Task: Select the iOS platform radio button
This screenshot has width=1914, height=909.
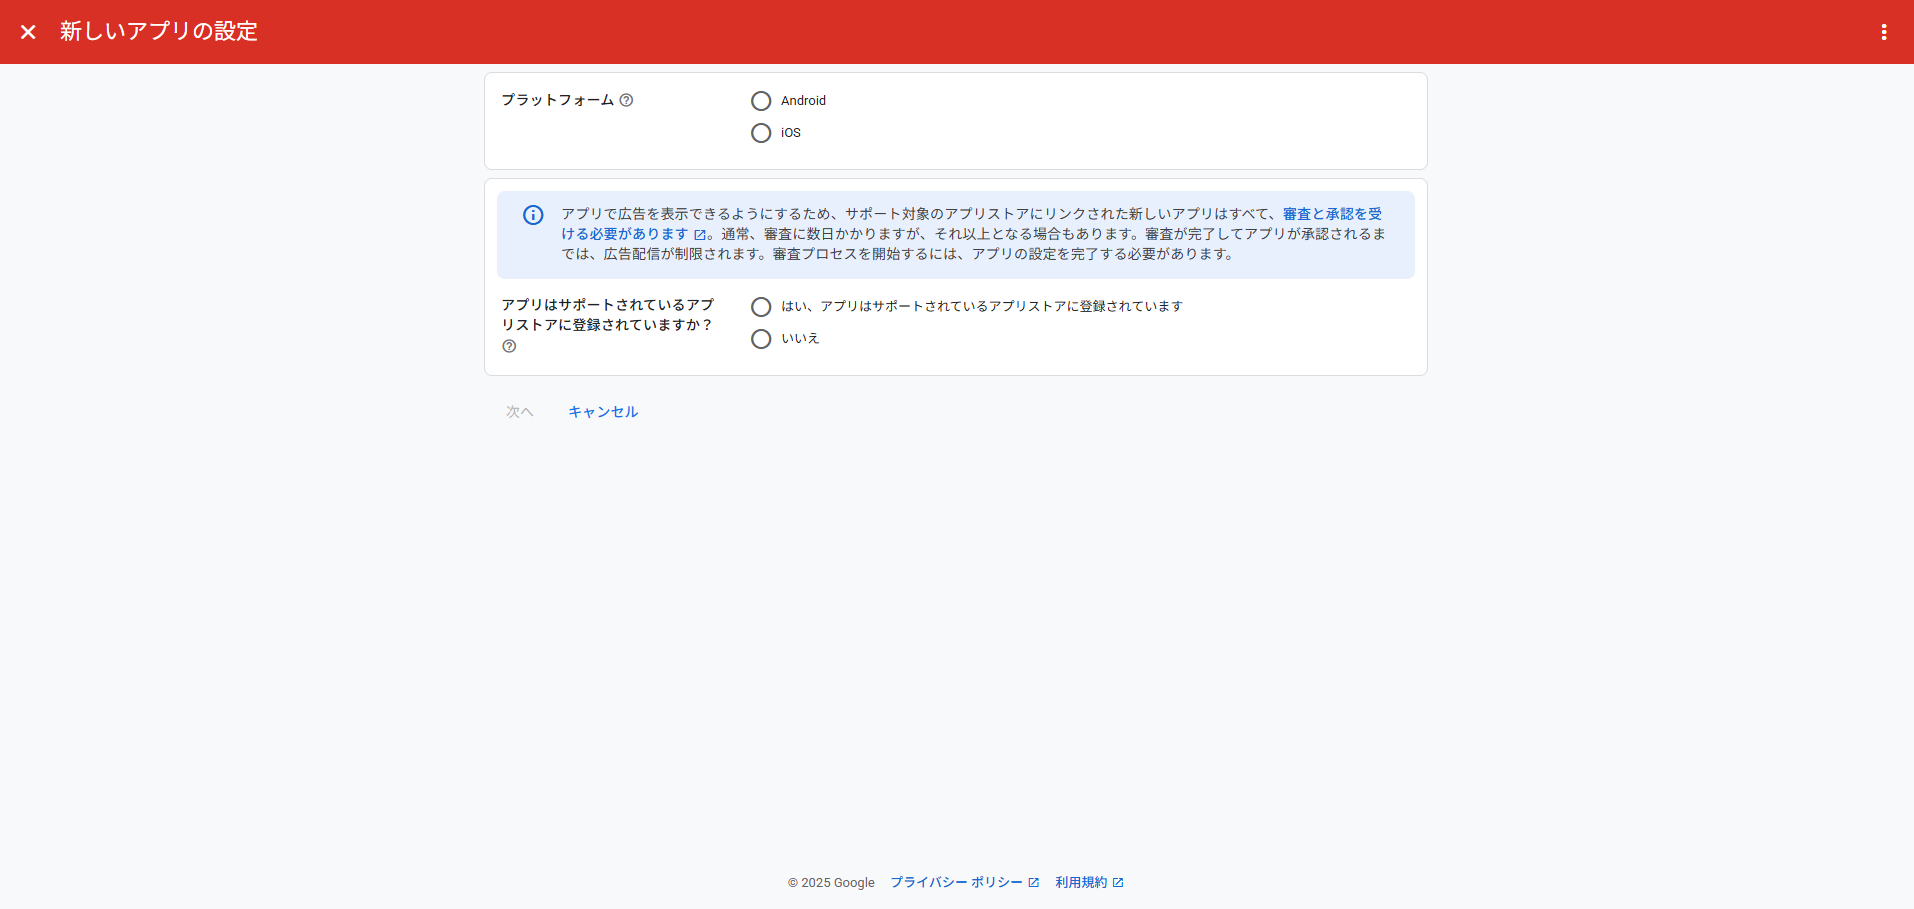Action: click(761, 133)
